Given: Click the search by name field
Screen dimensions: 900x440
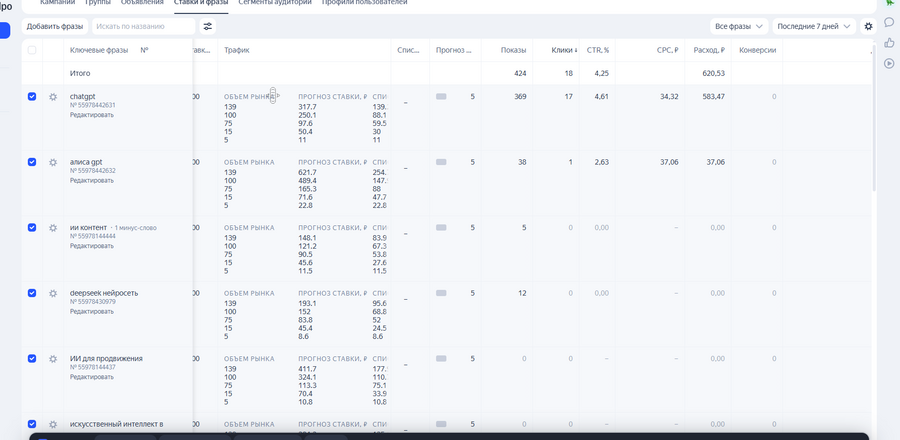Looking at the screenshot, I should click(x=143, y=26).
